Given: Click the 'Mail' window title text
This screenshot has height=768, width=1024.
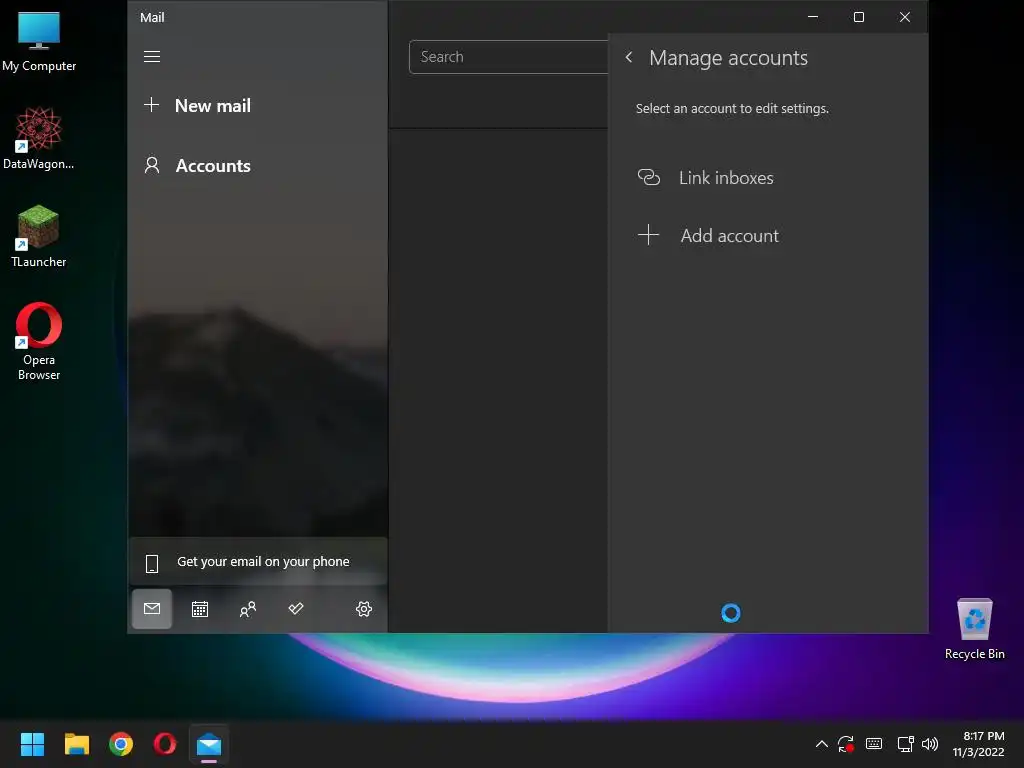Looking at the screenshot, I should (x=152, y=18).
